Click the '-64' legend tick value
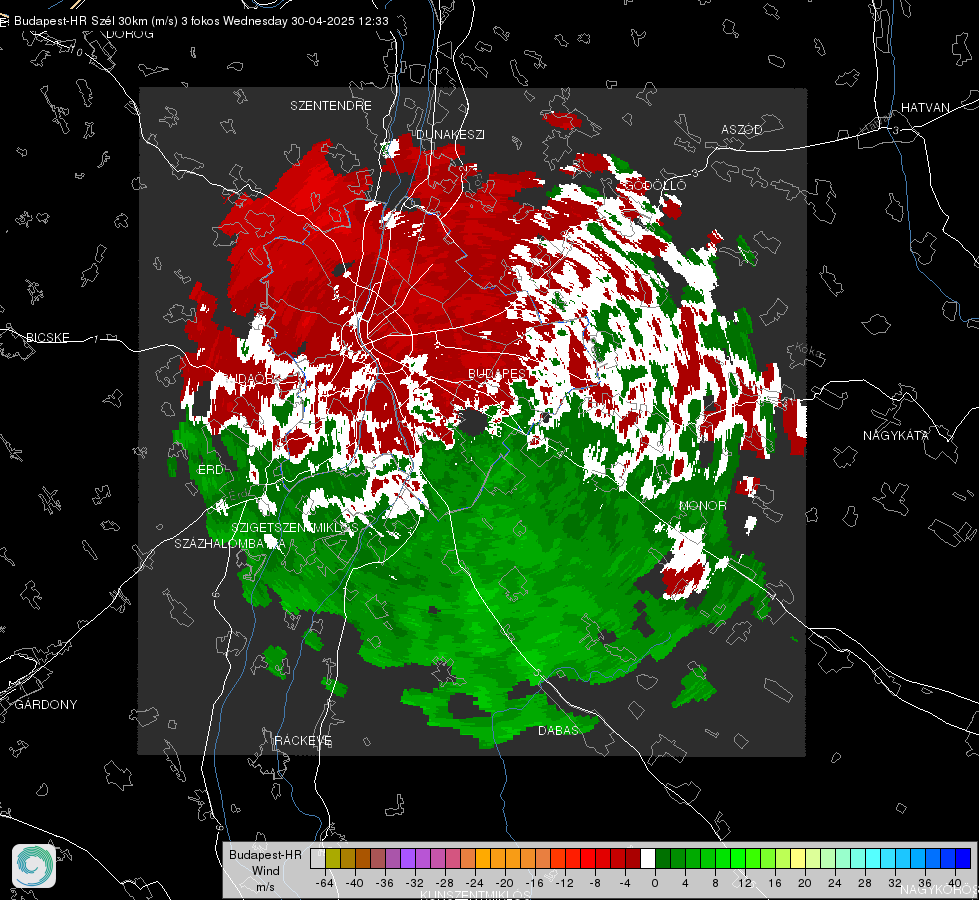The height and width of the screenshot is (900, 979). pos(325,883)
